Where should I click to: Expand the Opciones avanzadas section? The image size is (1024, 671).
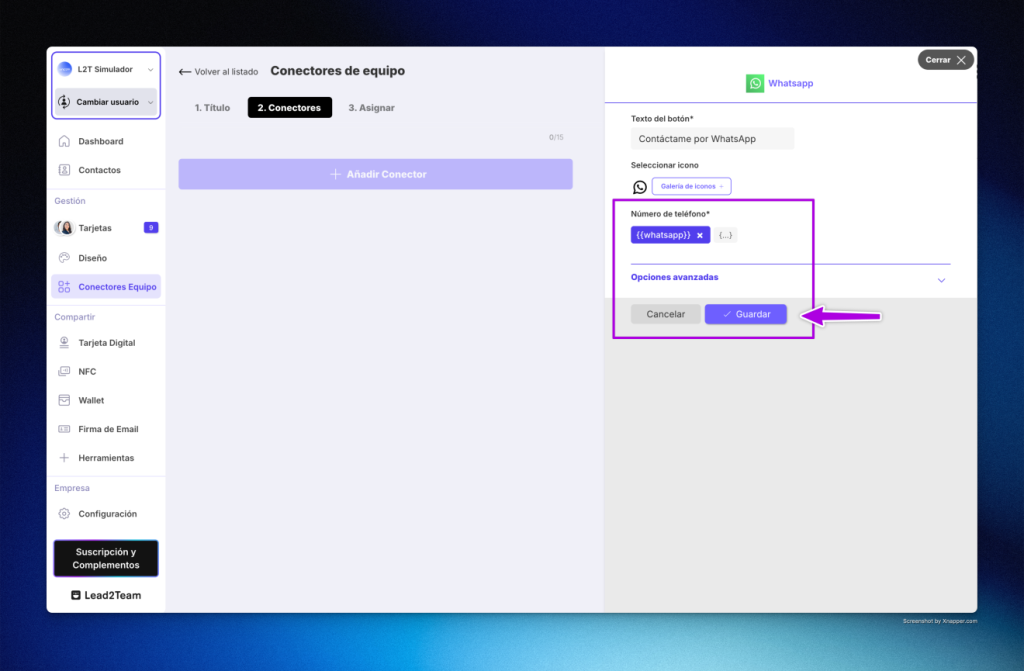coord(940,280)
